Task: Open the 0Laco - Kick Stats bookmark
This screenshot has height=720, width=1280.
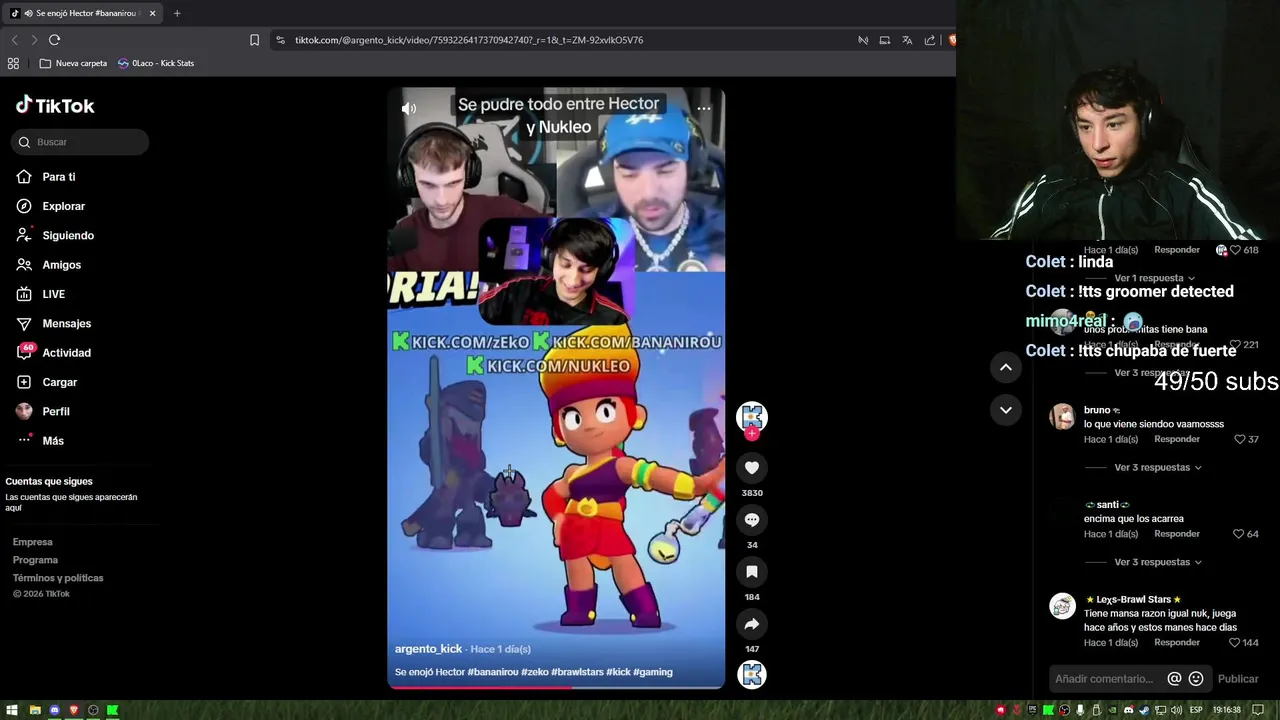Action: [x=156, y=63]
